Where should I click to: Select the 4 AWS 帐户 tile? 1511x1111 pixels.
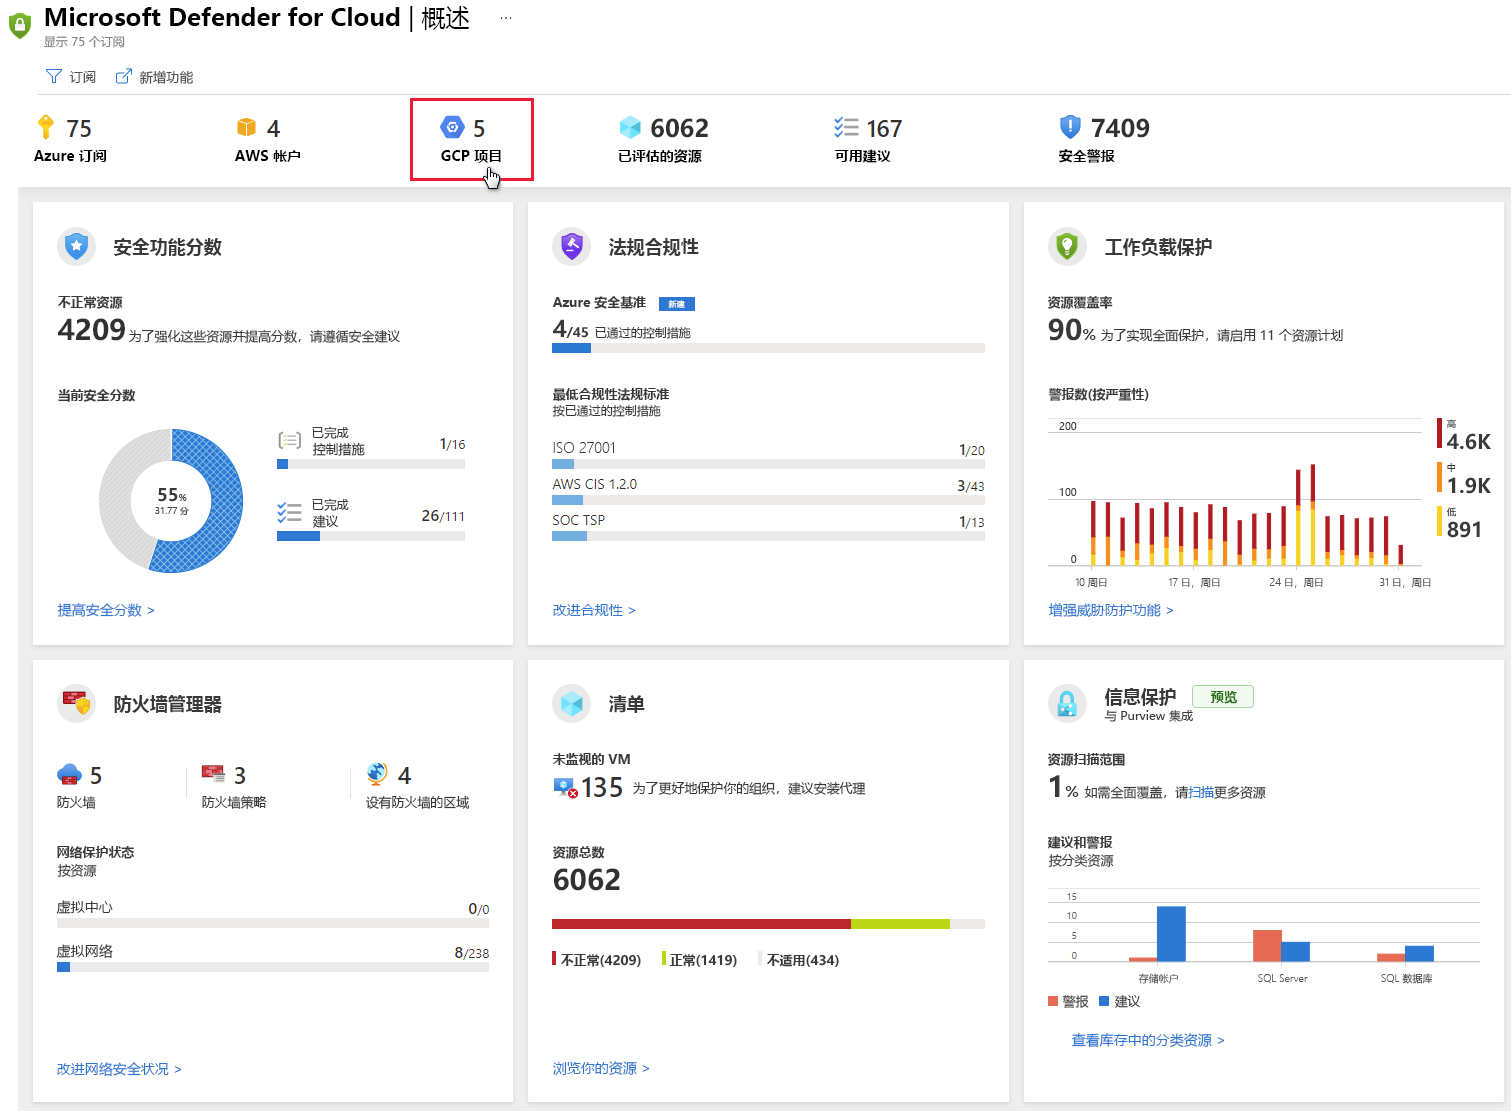[x=268, y=140]
